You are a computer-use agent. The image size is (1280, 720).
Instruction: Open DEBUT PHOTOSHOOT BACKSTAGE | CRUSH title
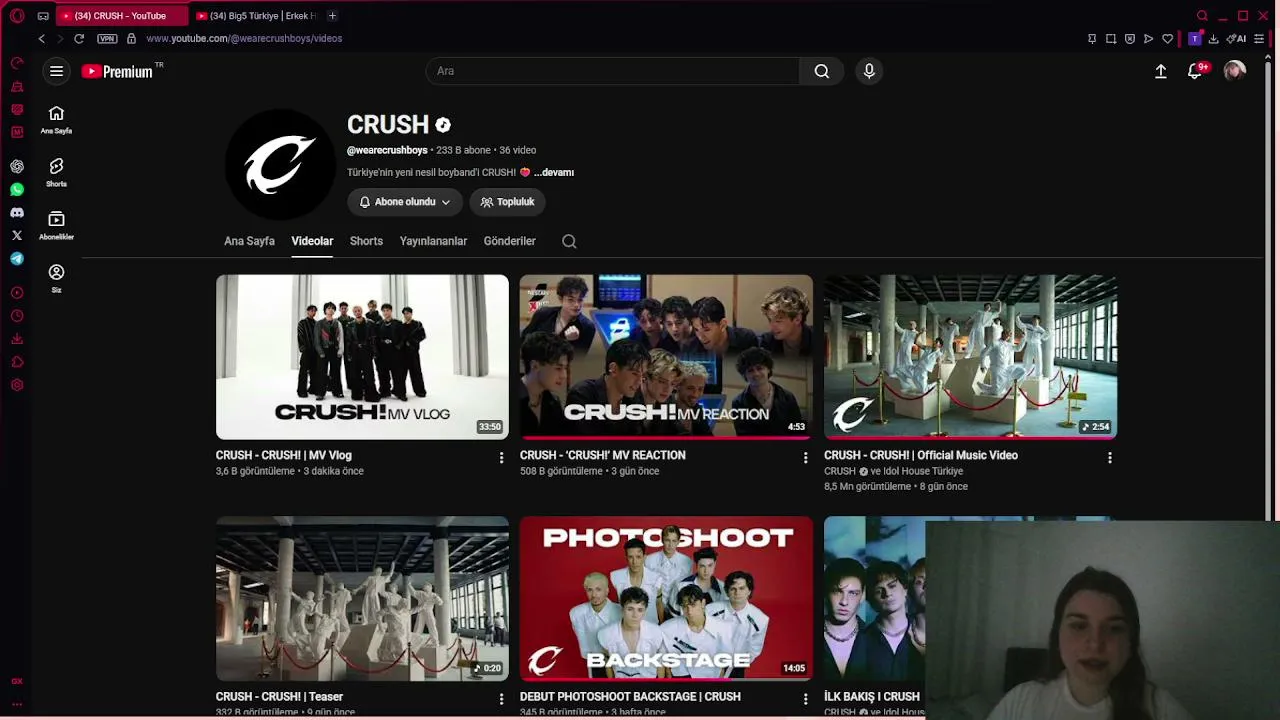[x=630, y=696]
